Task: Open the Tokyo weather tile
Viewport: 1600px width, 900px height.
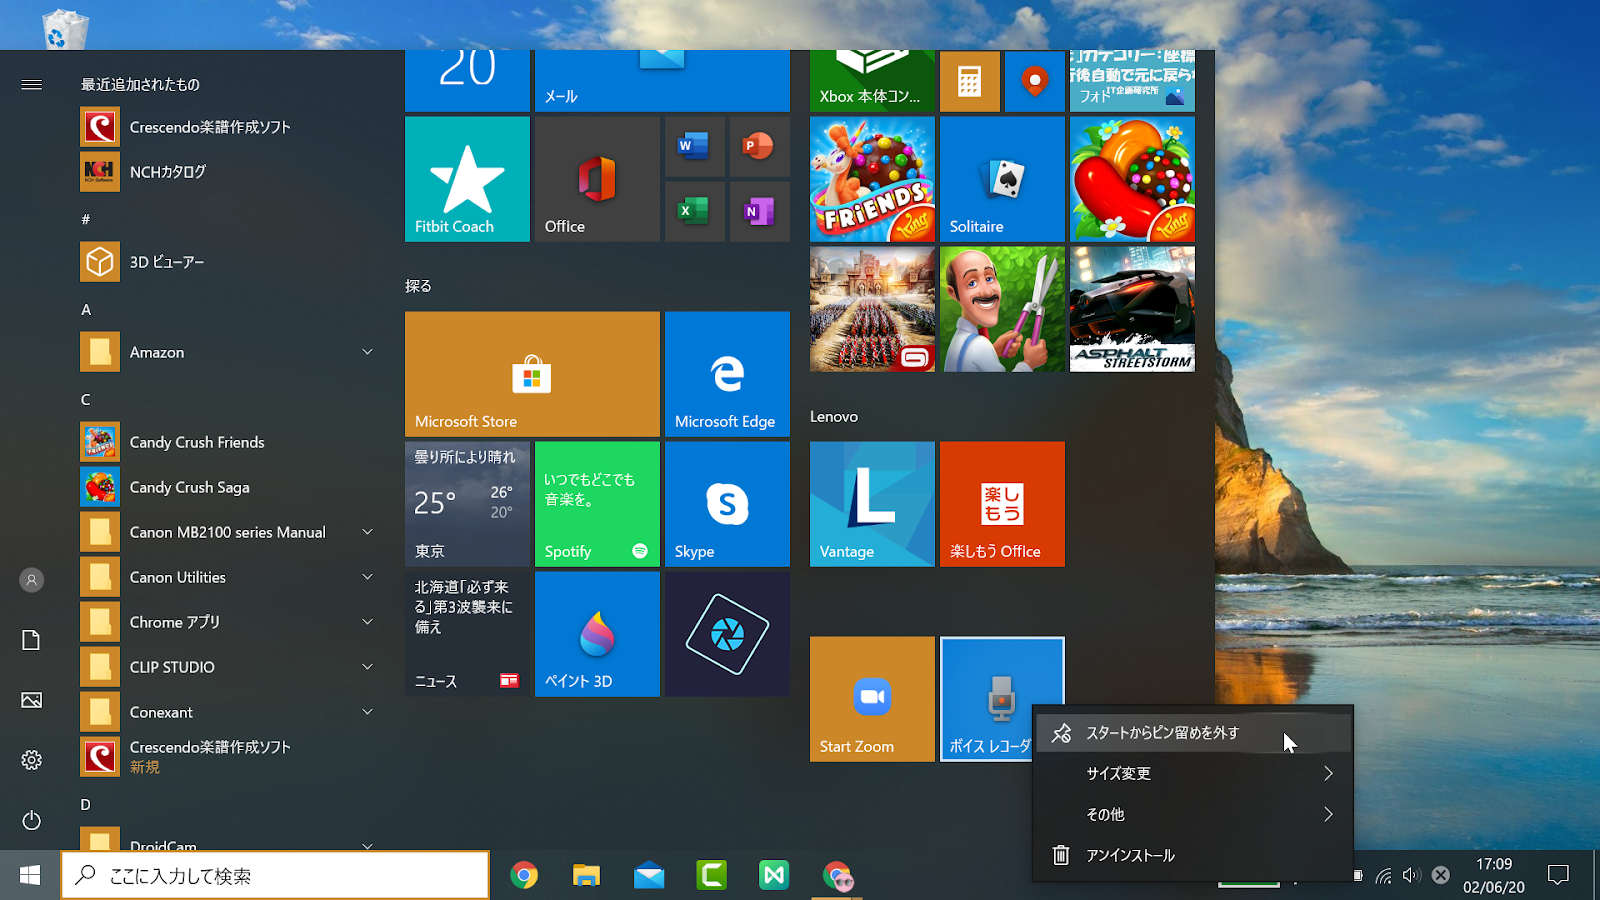Action: tap(467, 504)
